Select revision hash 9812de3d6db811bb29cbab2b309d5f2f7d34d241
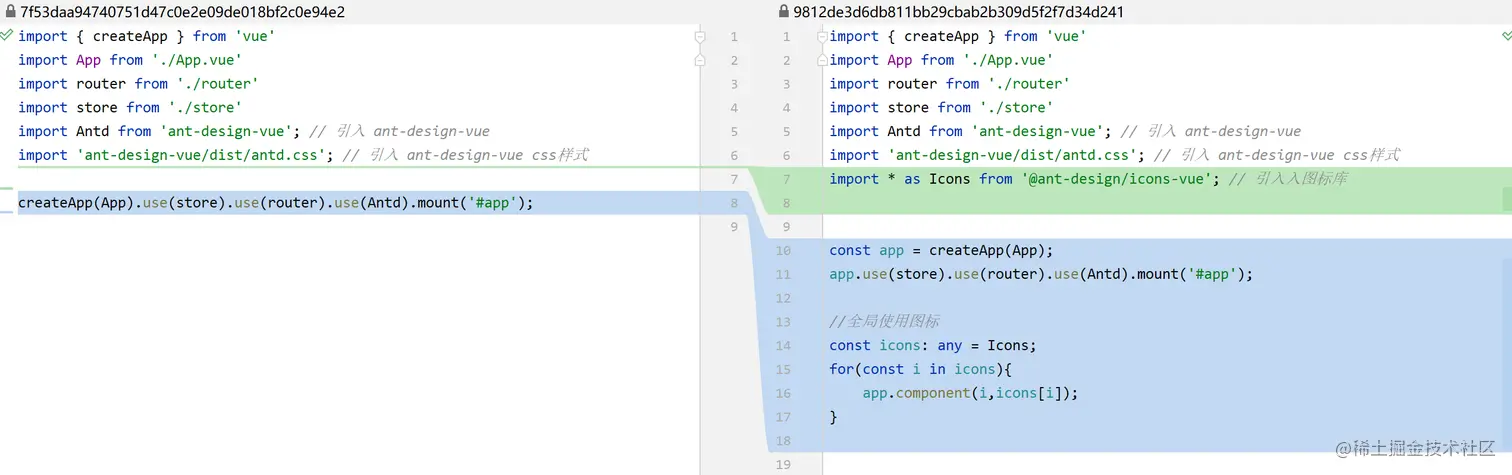The height and width of the screenshot is (475, 1512). [x=959, y=12]
